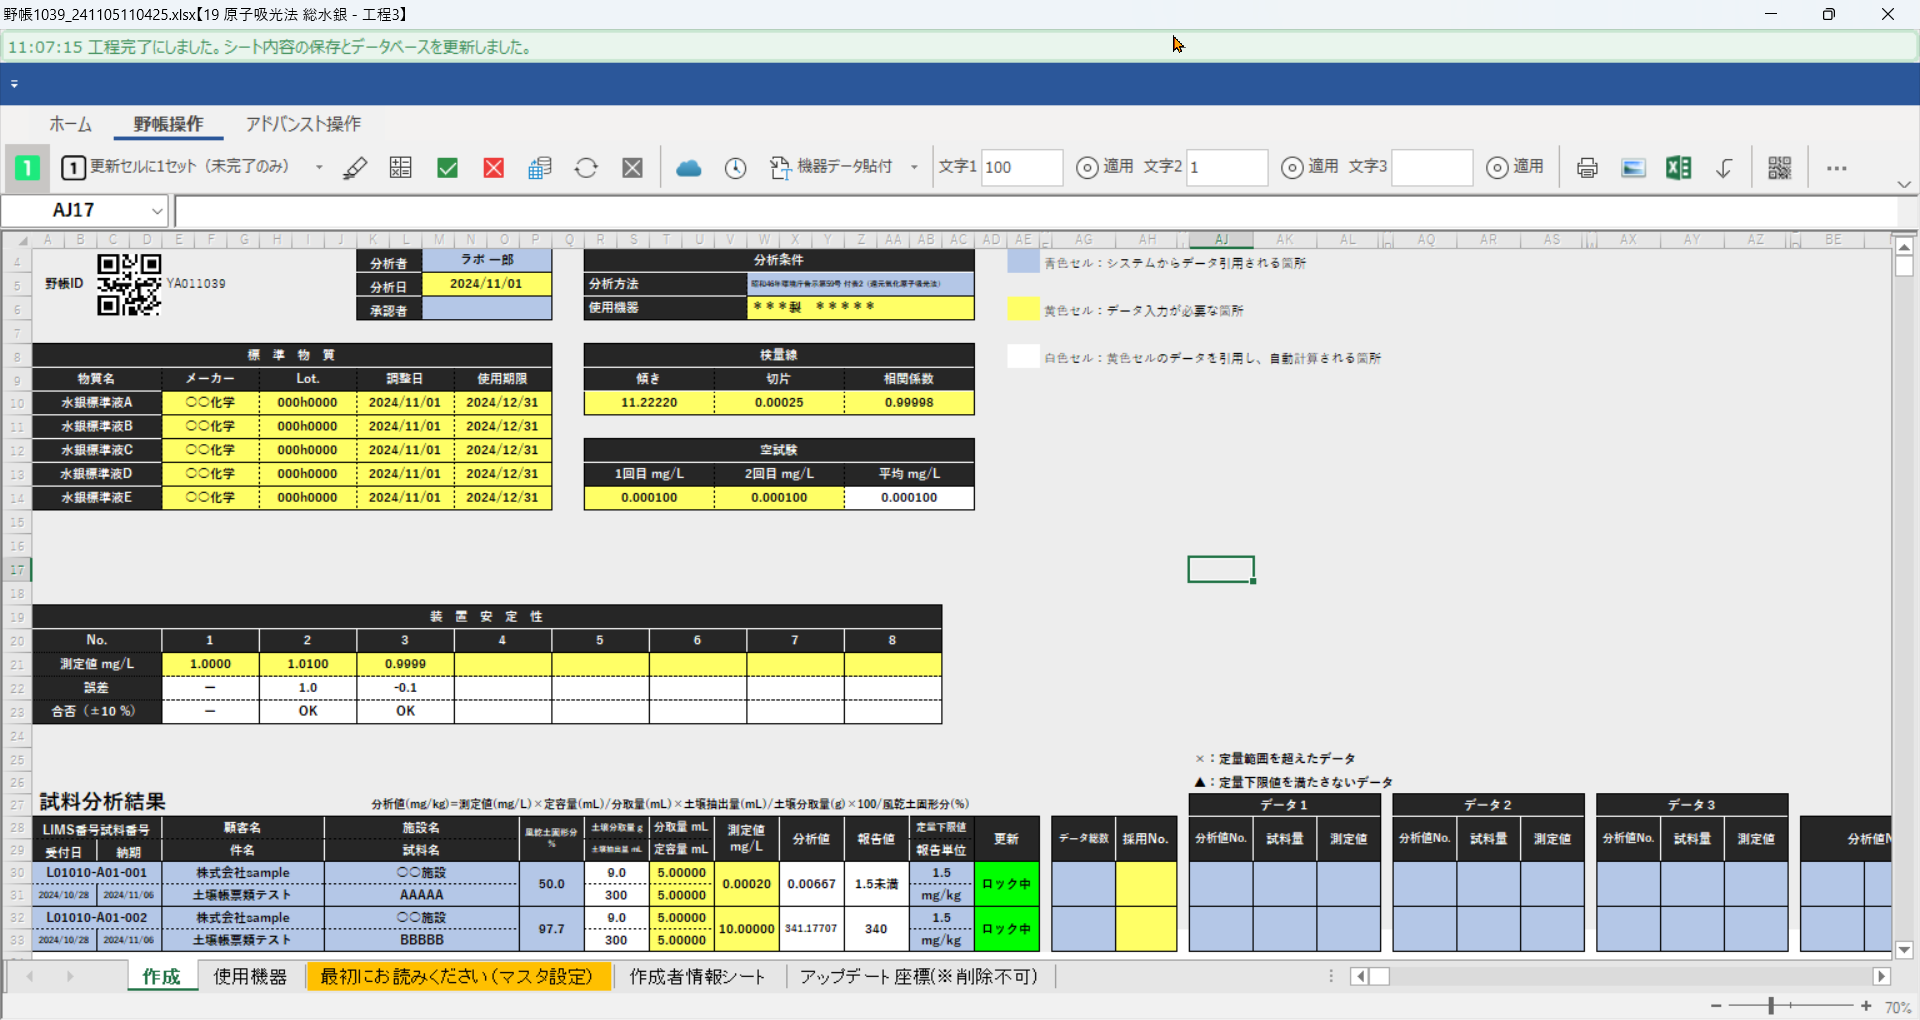Click column header AJ

pyautogui.click(x=1221, y=240)
